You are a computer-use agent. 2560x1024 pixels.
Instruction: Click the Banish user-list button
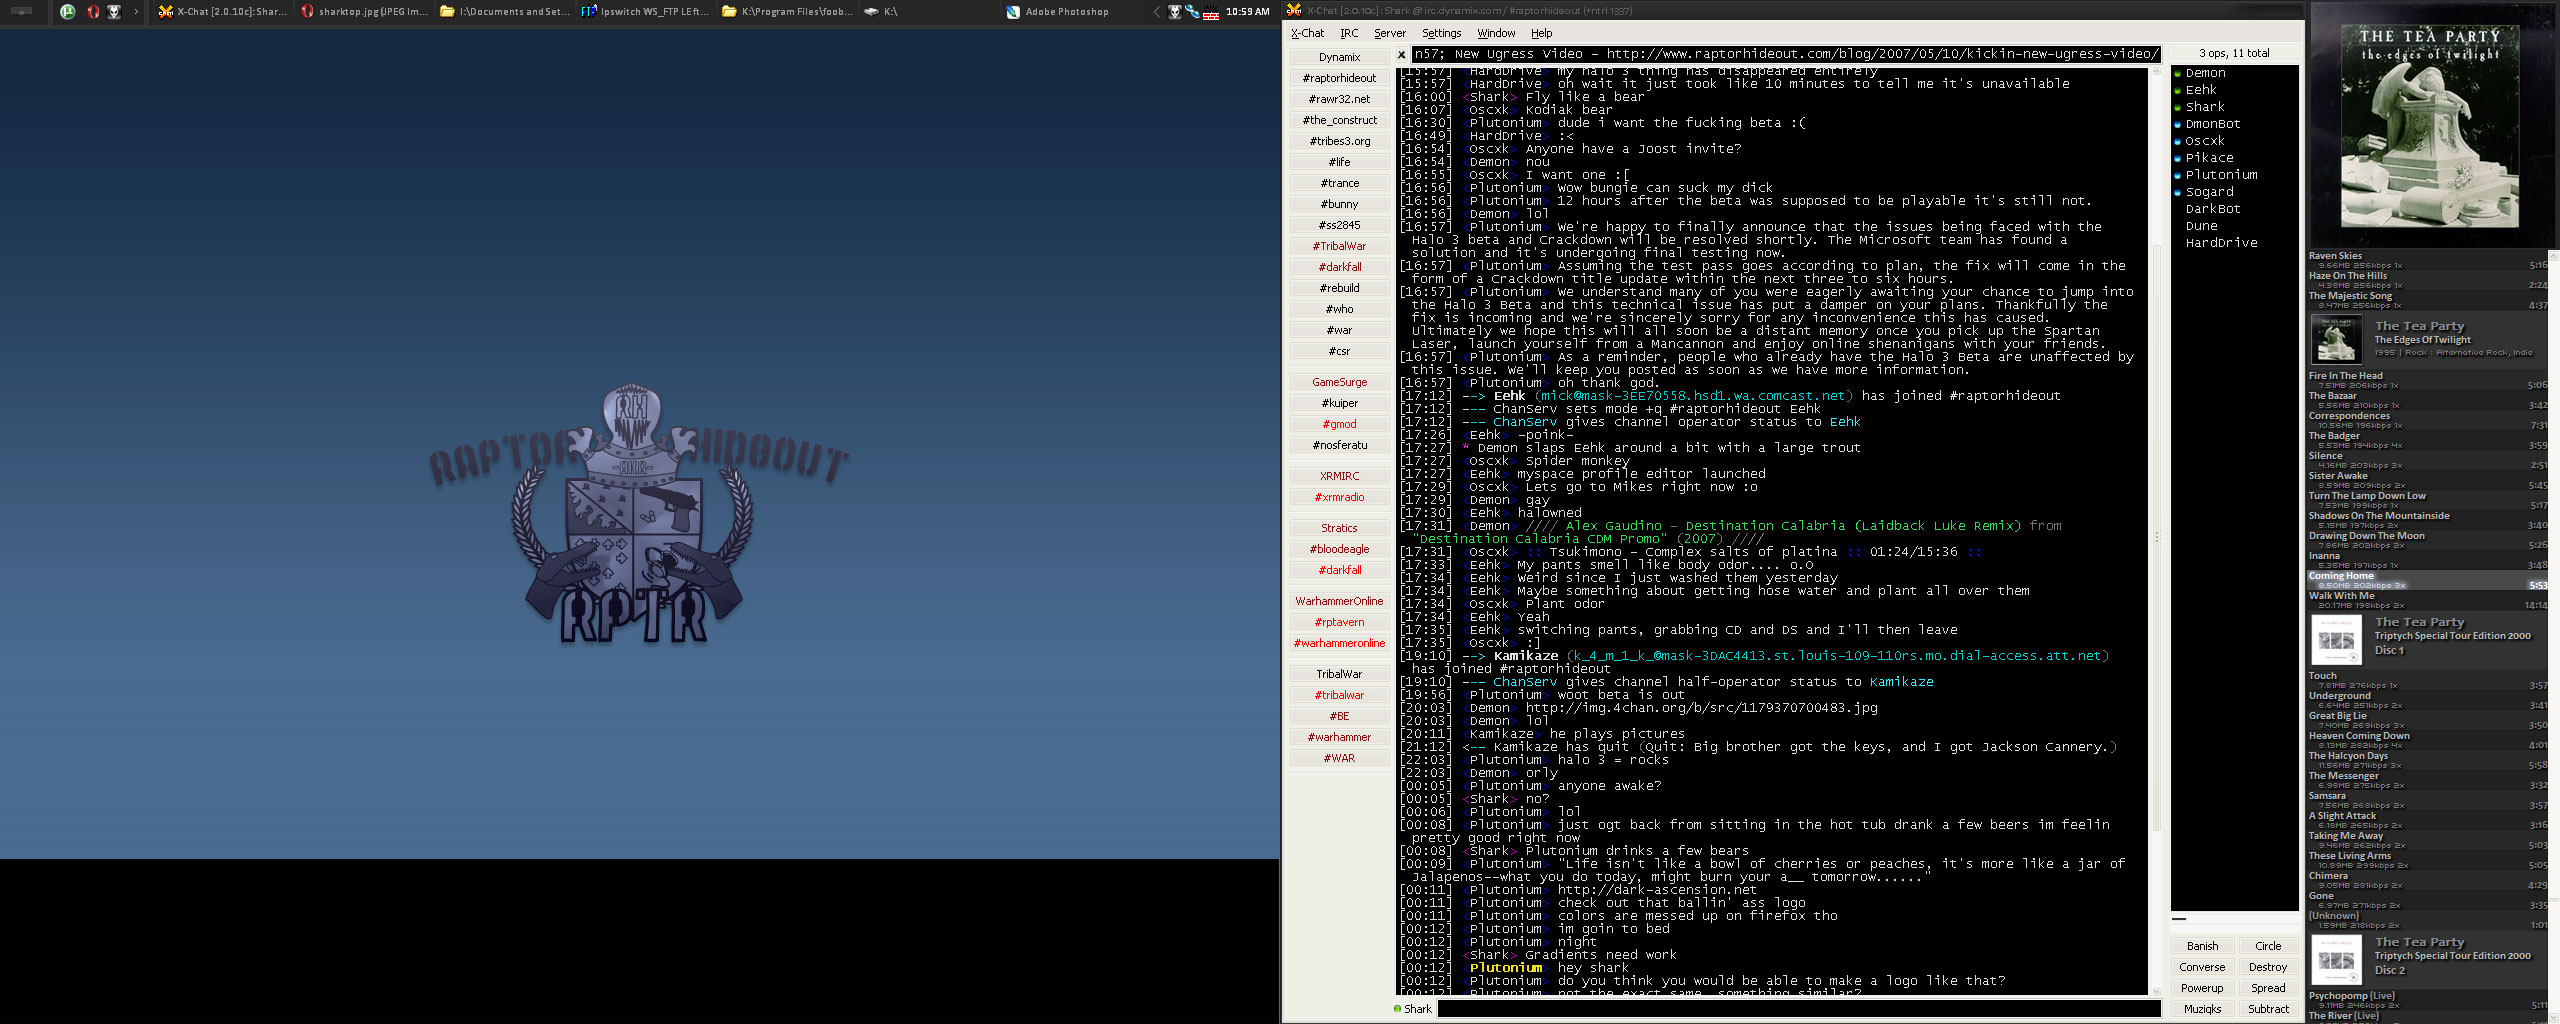tap(2202, 946)
